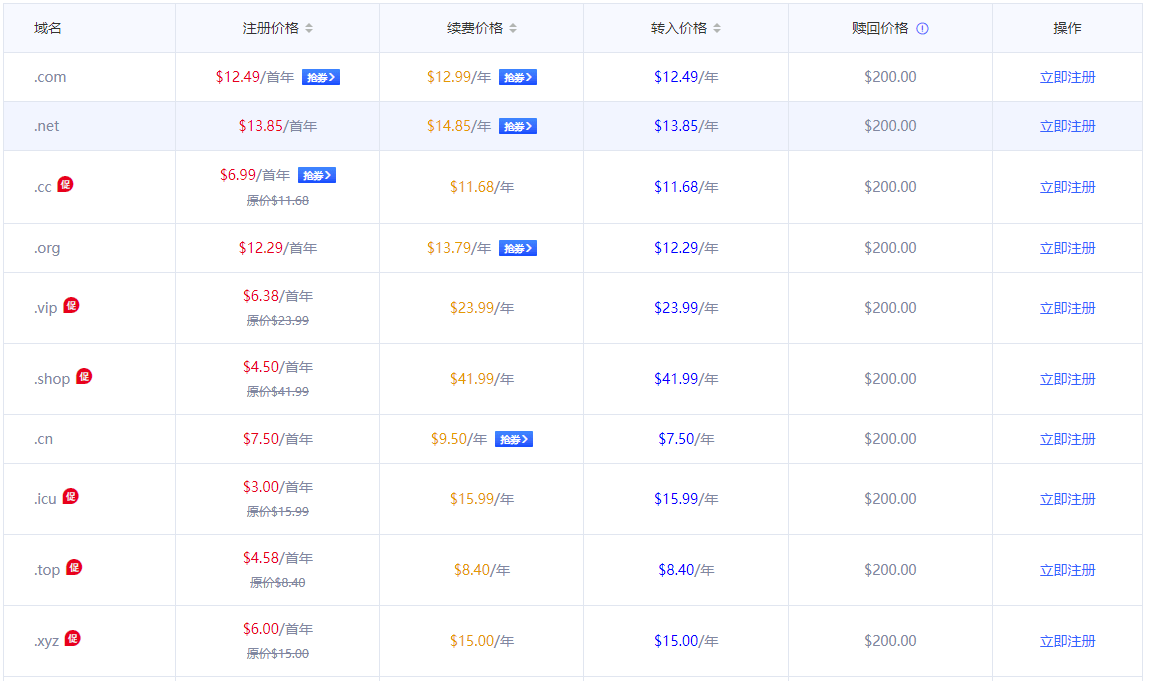
Task: Click promo badge next to .icu
Action: (x=70, y=496)
